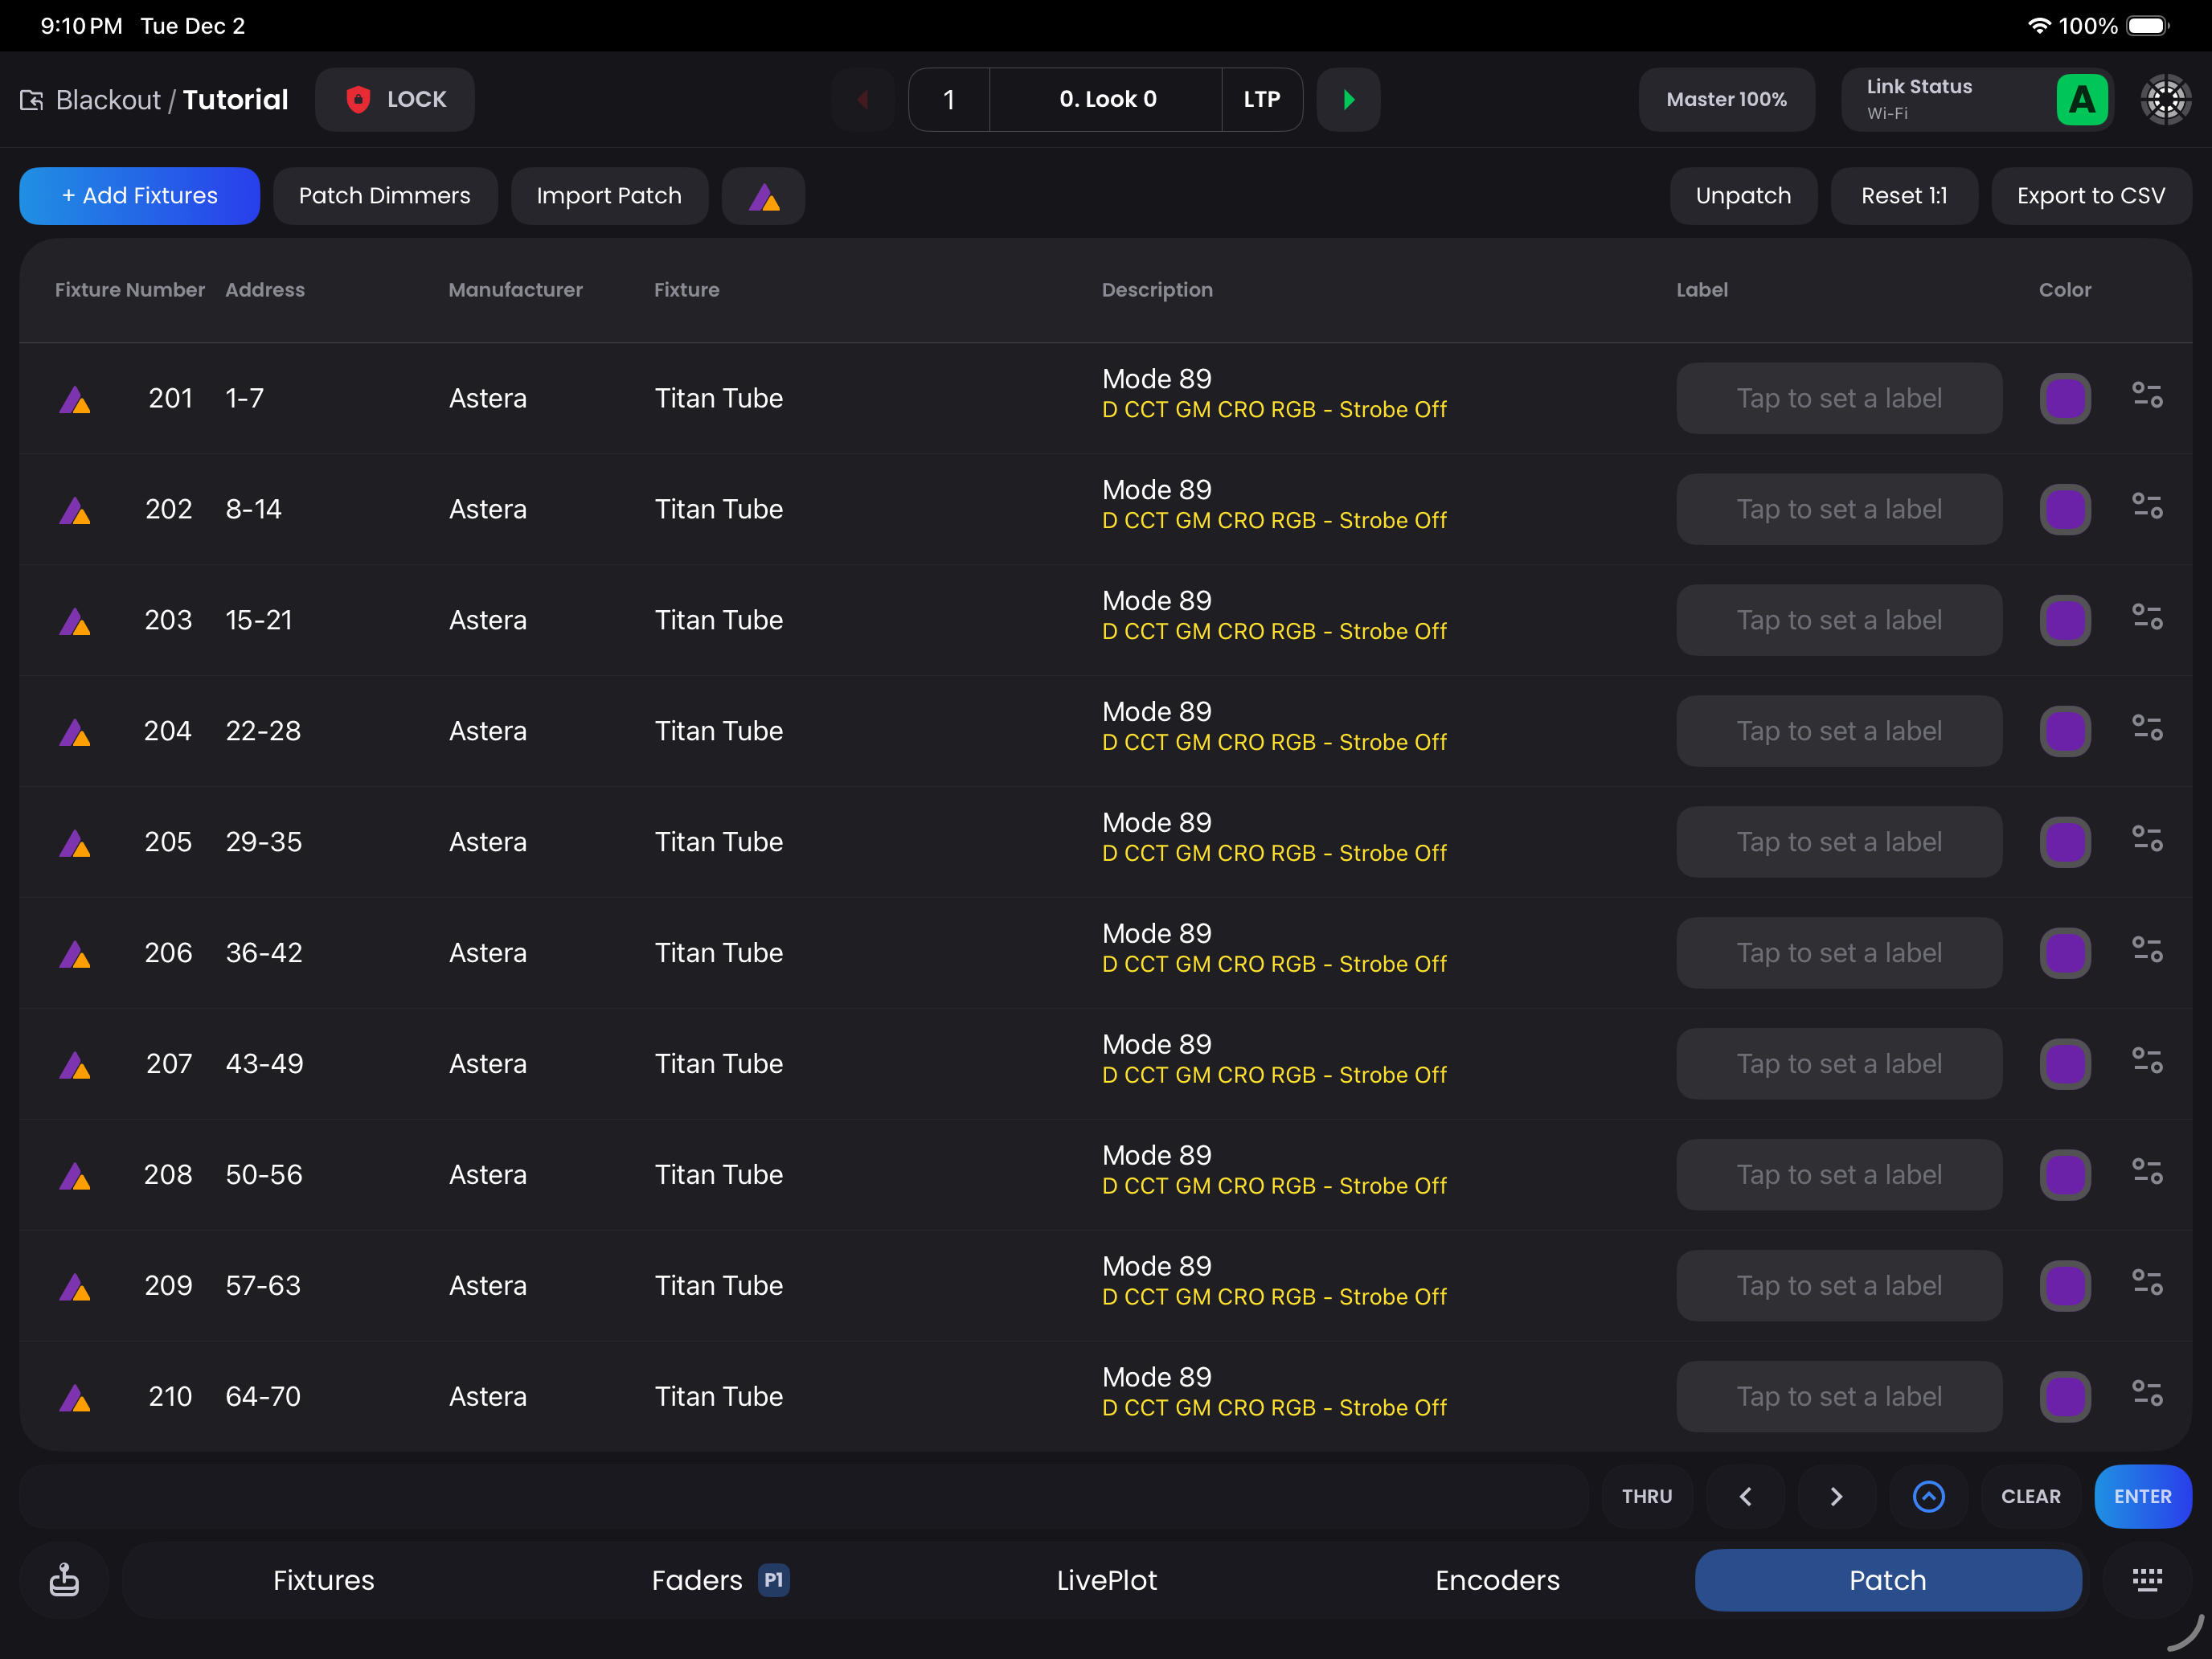This screenshot has width=2212, height=1659.
Task: Click the Add Fixtures button
Action: (140, 196)
